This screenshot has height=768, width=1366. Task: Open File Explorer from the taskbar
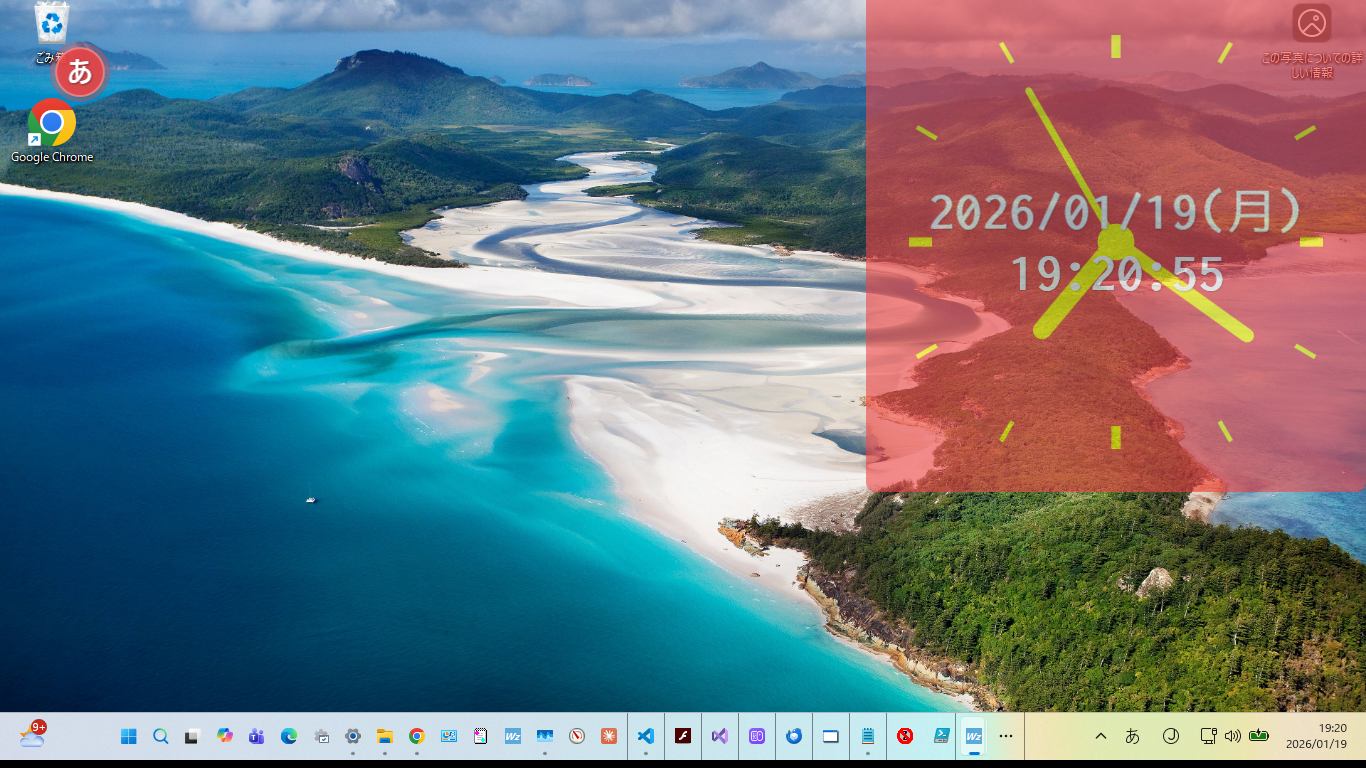point(385,736)
